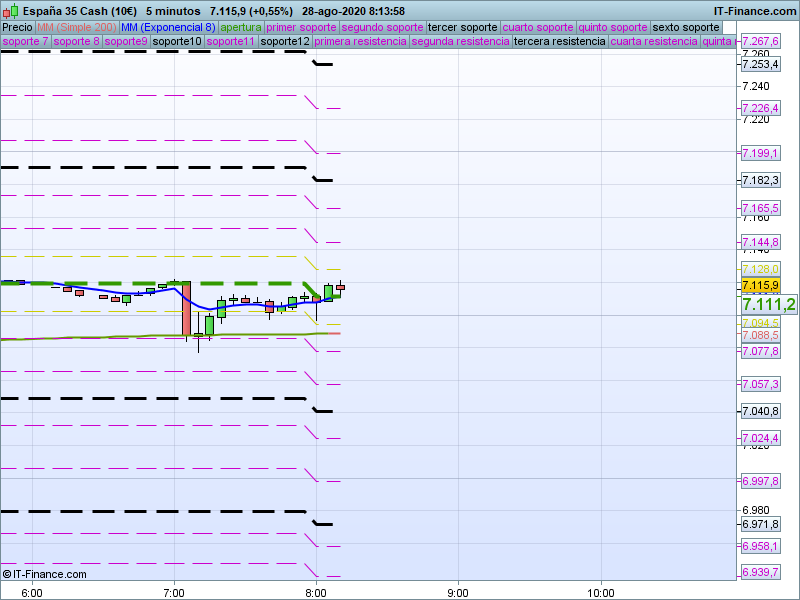Click the 'tercera resistencia' legend label
This screenshot has width=800, height=600.
click(559, 42)
